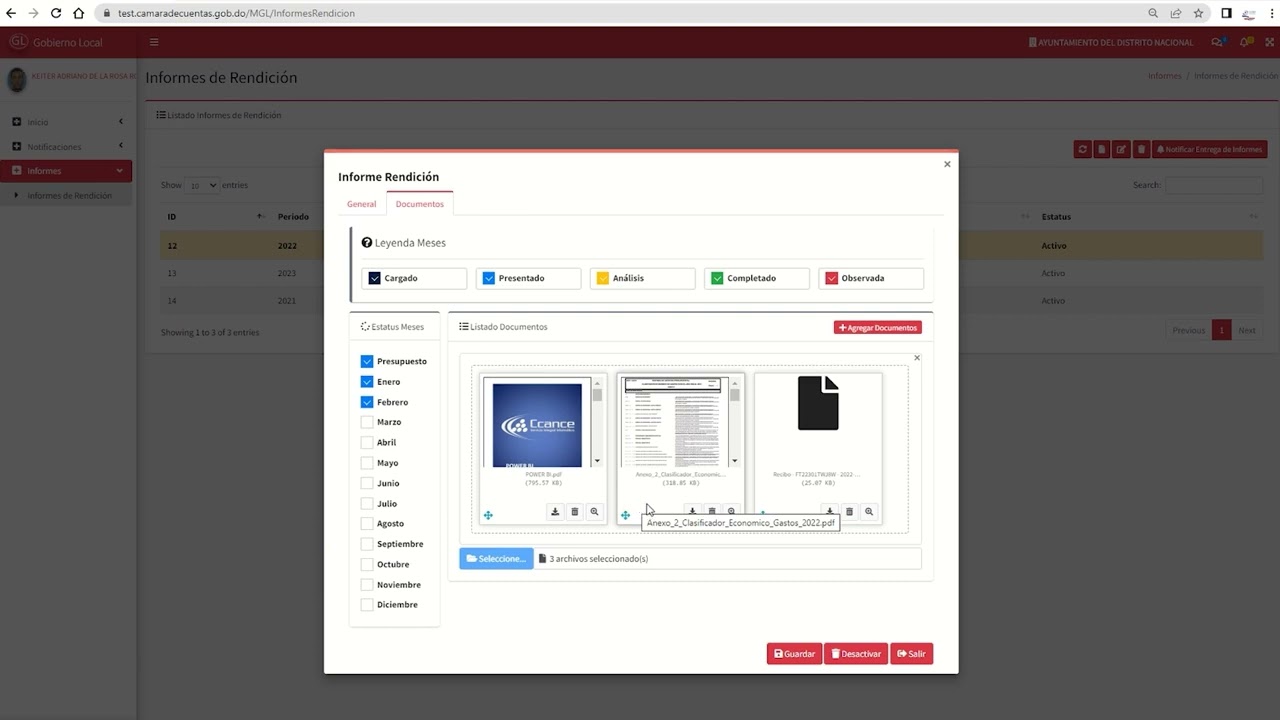The width and height of the screenshot is (1280, 720).
Task: Switch to the General tab
Action: [x=362, y=204]
